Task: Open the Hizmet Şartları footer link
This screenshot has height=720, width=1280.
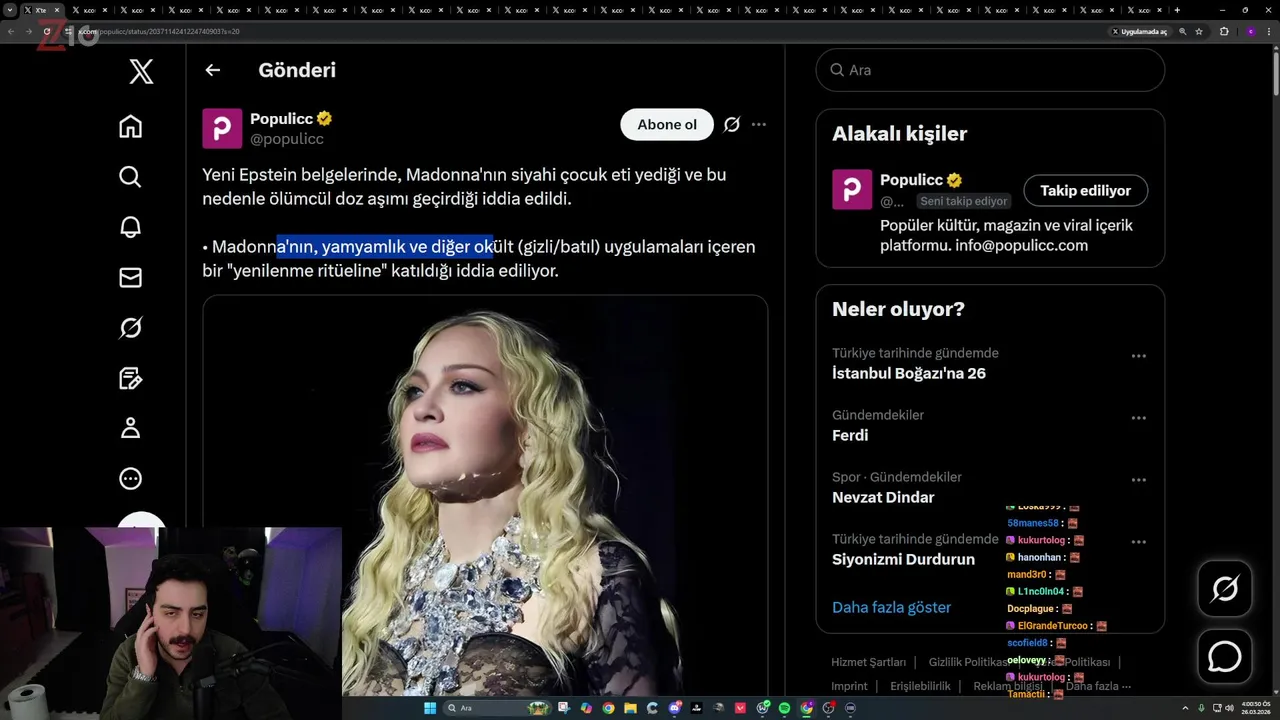Action: (868, 662)
